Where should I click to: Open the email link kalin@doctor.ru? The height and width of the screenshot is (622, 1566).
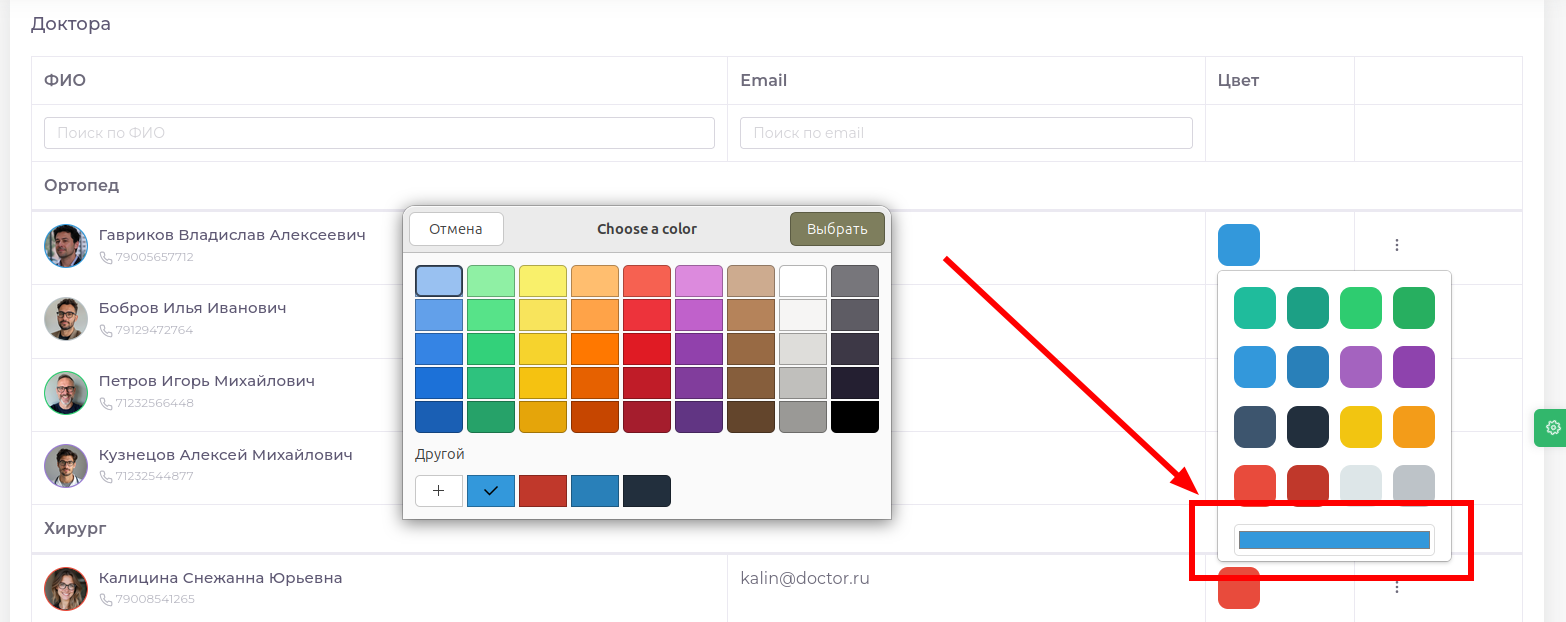[x=805, y=577]
